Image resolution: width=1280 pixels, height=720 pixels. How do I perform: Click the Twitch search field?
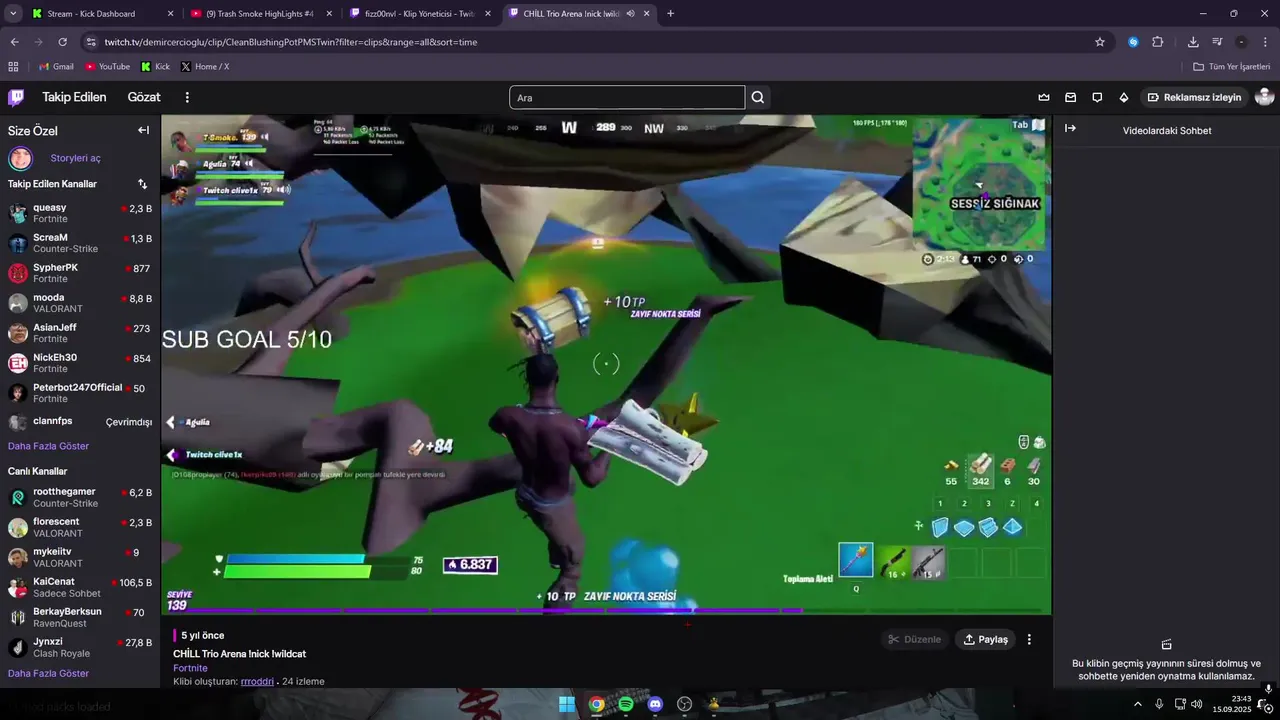click(627, 97)
